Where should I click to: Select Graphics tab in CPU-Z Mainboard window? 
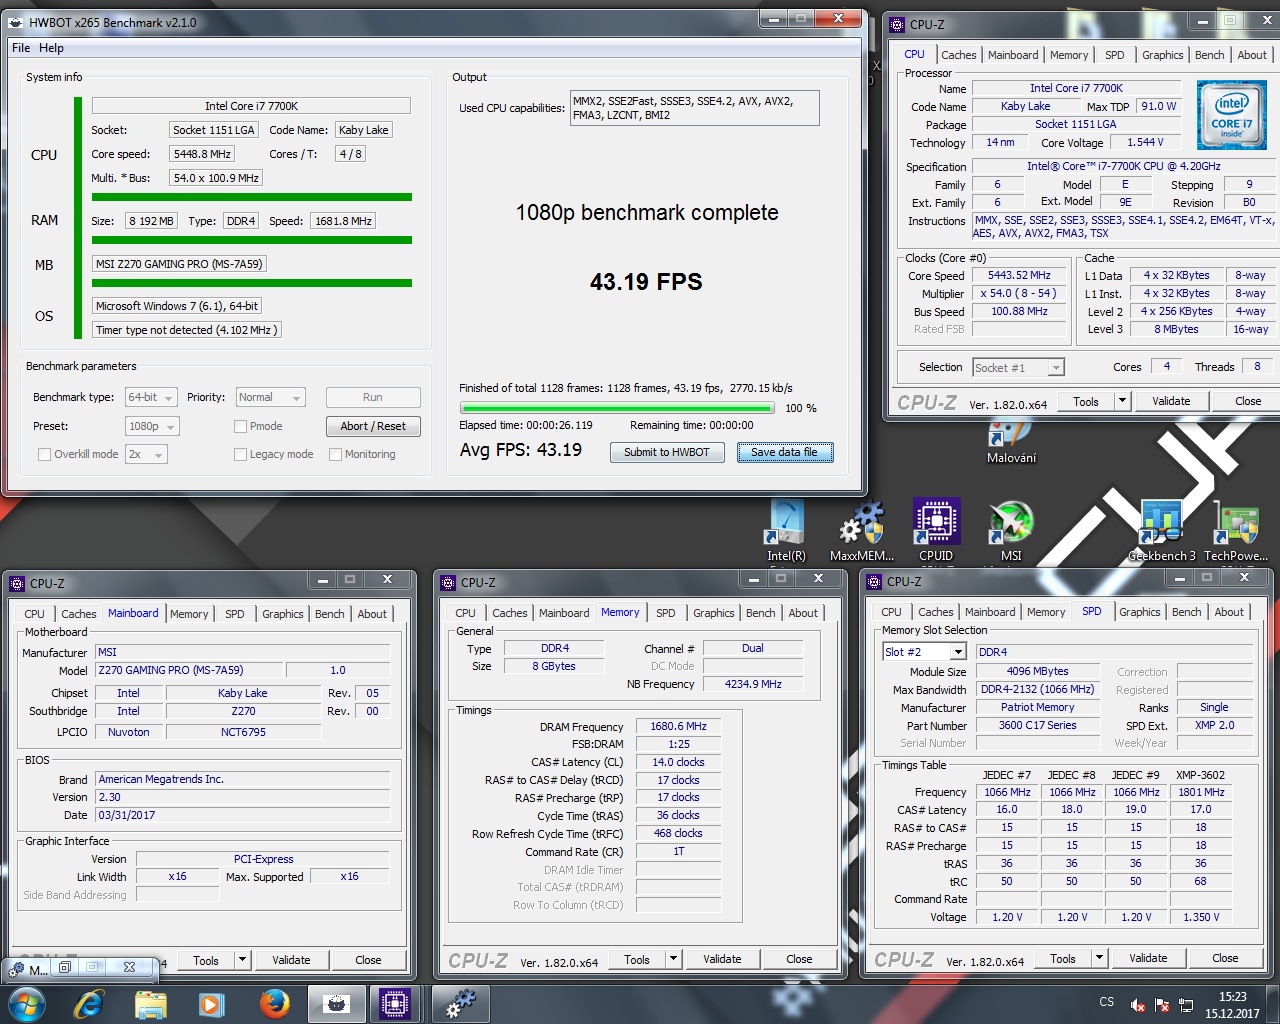[283, 614]
